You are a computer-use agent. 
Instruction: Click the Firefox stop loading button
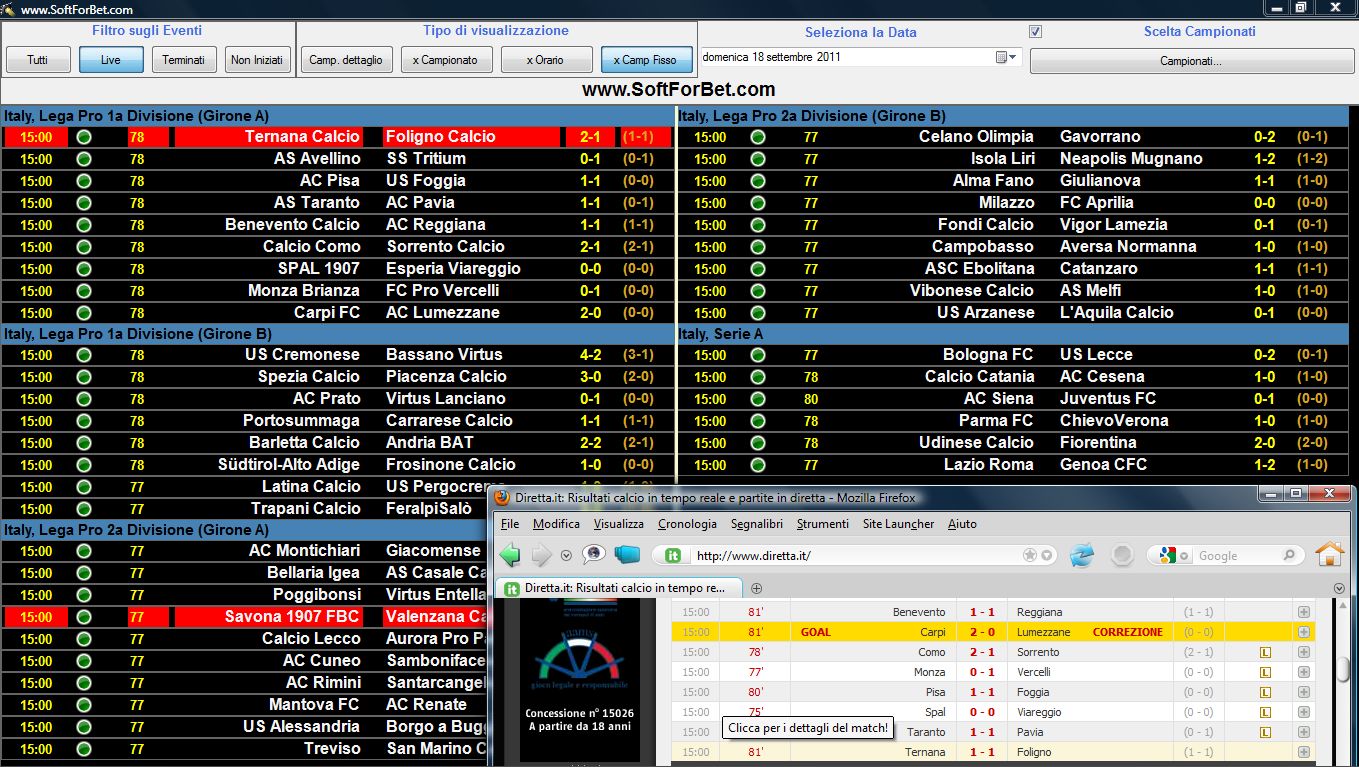pos(1122,555)
